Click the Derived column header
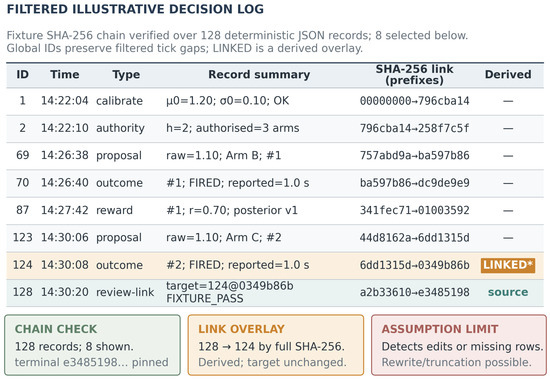Image resolution: width=550 pixels, height=379 pixels. (x=508, y=74)
